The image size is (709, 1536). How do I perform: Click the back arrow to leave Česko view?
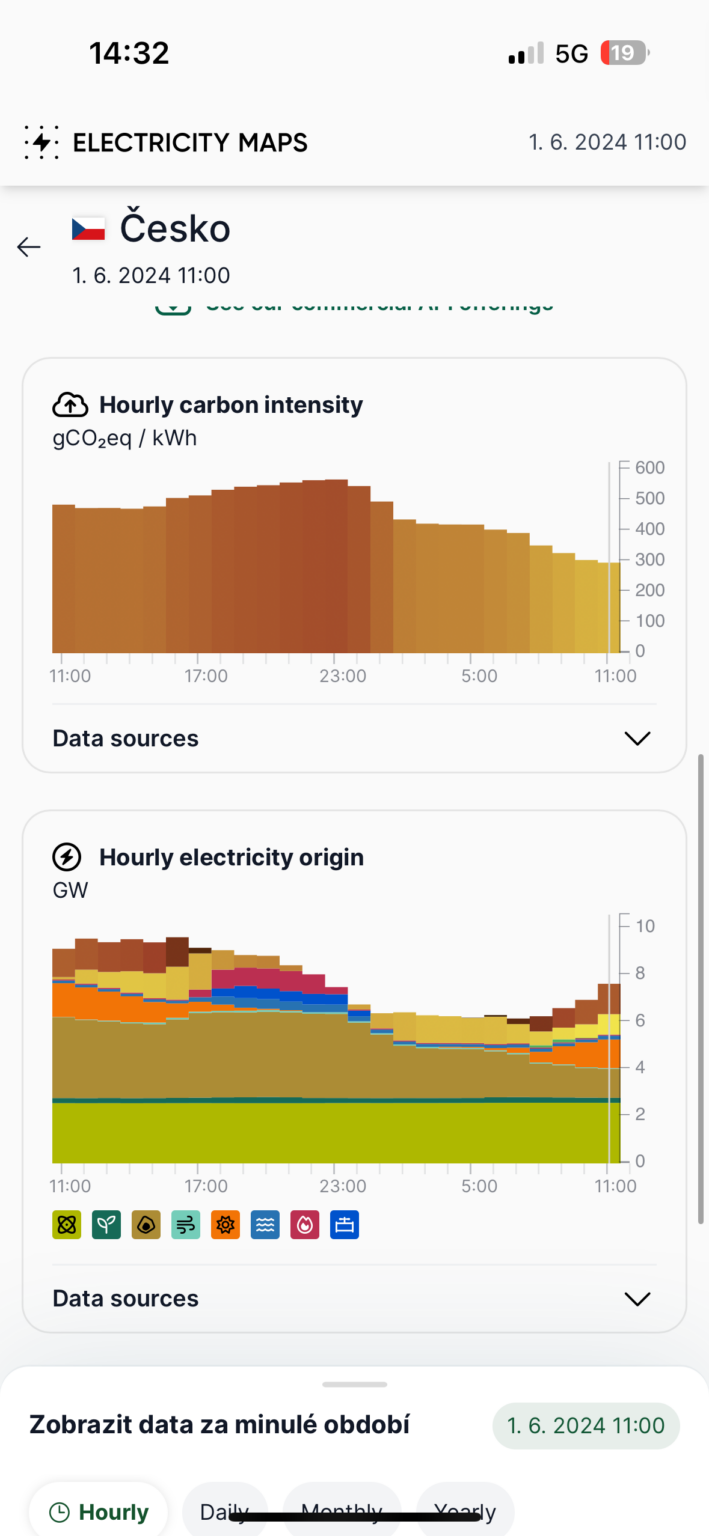(x=28, y=247)
